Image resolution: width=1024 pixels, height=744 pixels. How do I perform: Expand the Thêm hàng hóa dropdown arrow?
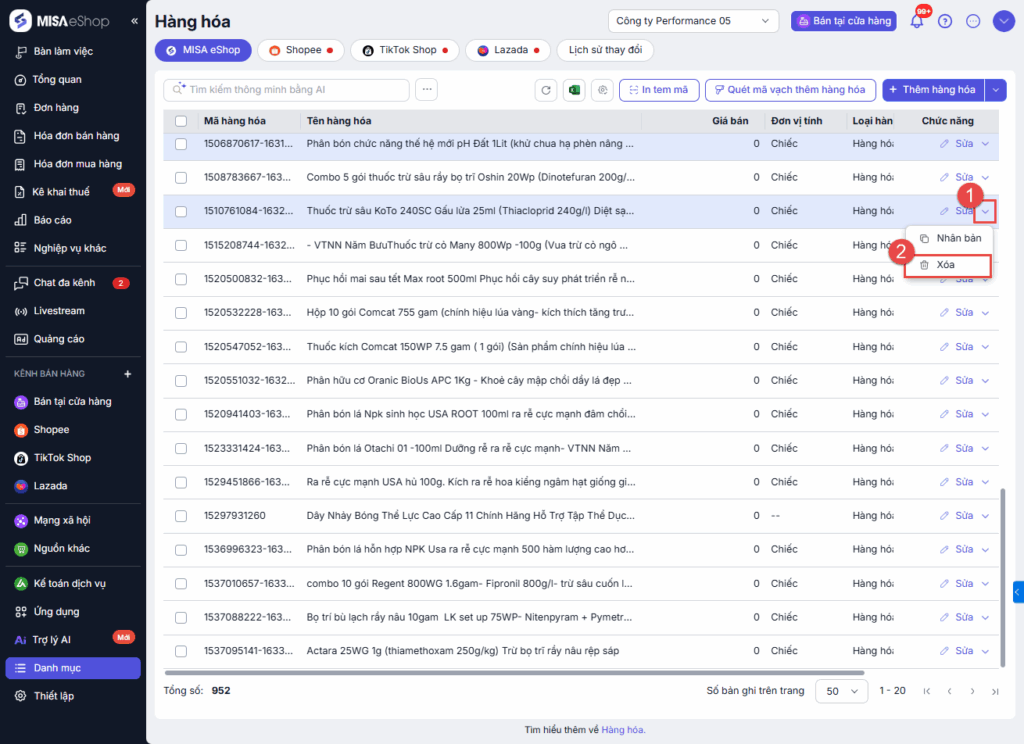(x=995, y=89)
